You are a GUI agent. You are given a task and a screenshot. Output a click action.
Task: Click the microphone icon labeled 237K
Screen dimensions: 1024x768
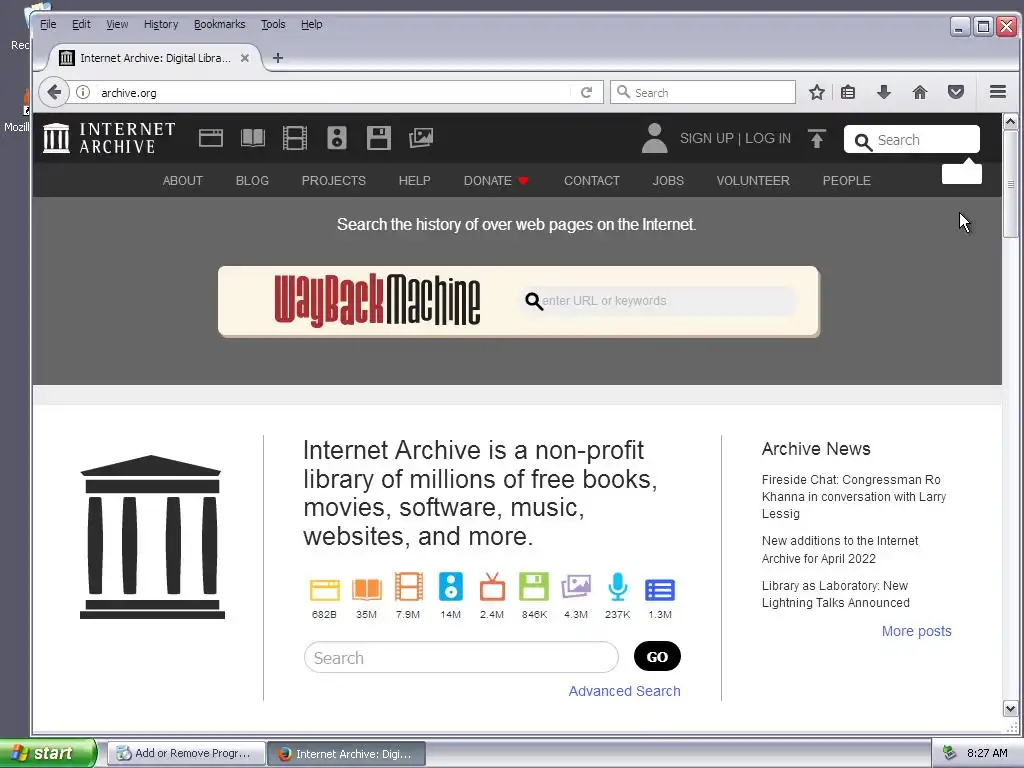tap(617, 586)
